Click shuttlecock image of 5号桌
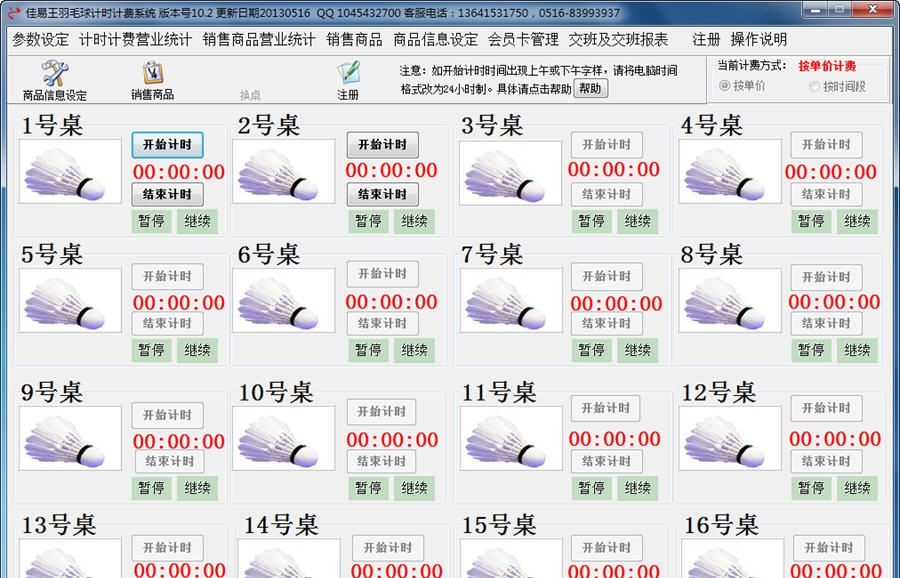 pyautogui.click(x=70, y=300)
